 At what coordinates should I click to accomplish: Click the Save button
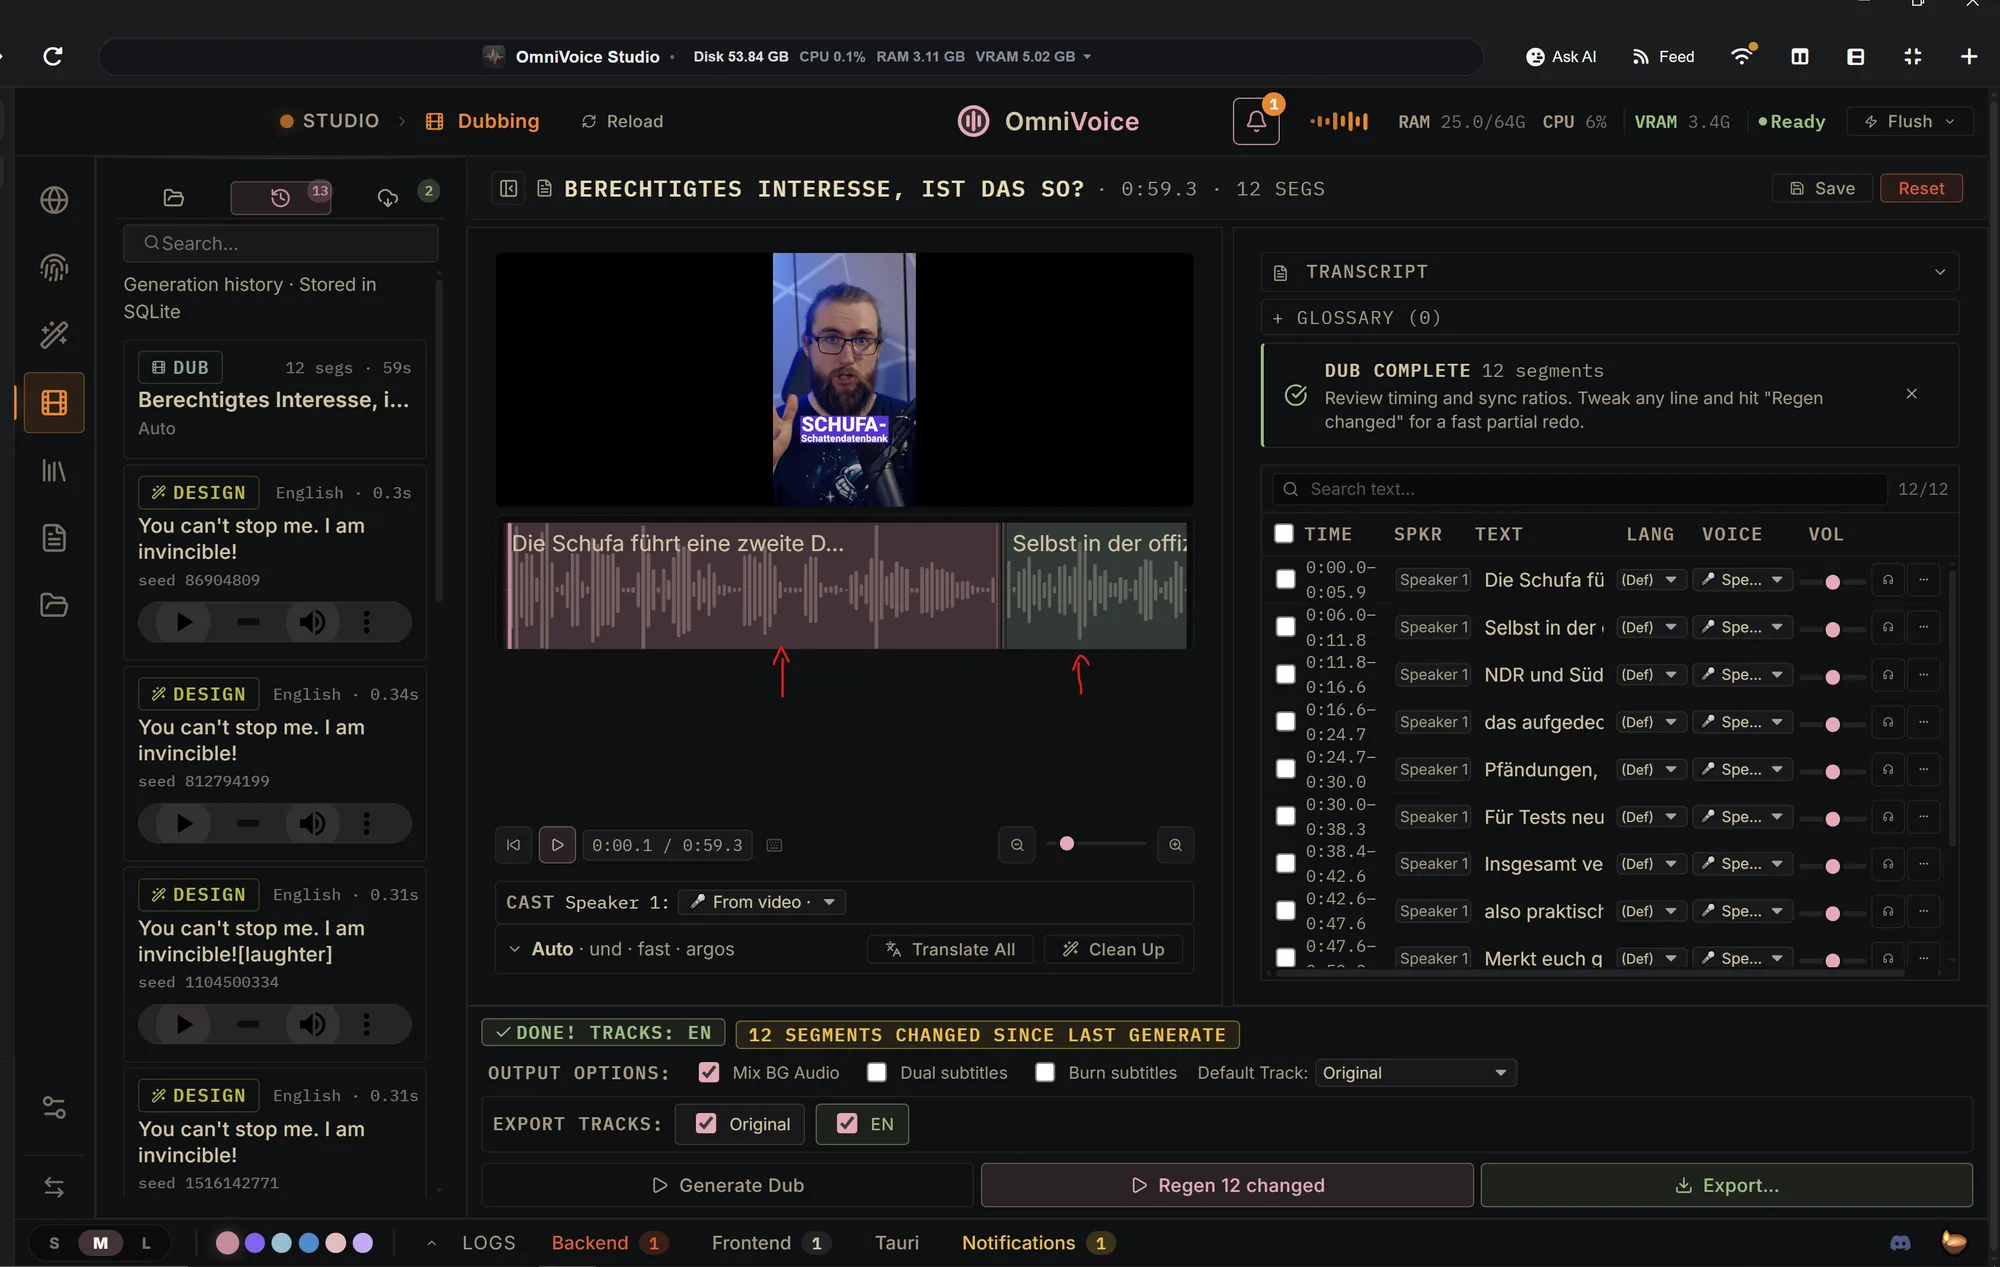tap(1822, 188)
